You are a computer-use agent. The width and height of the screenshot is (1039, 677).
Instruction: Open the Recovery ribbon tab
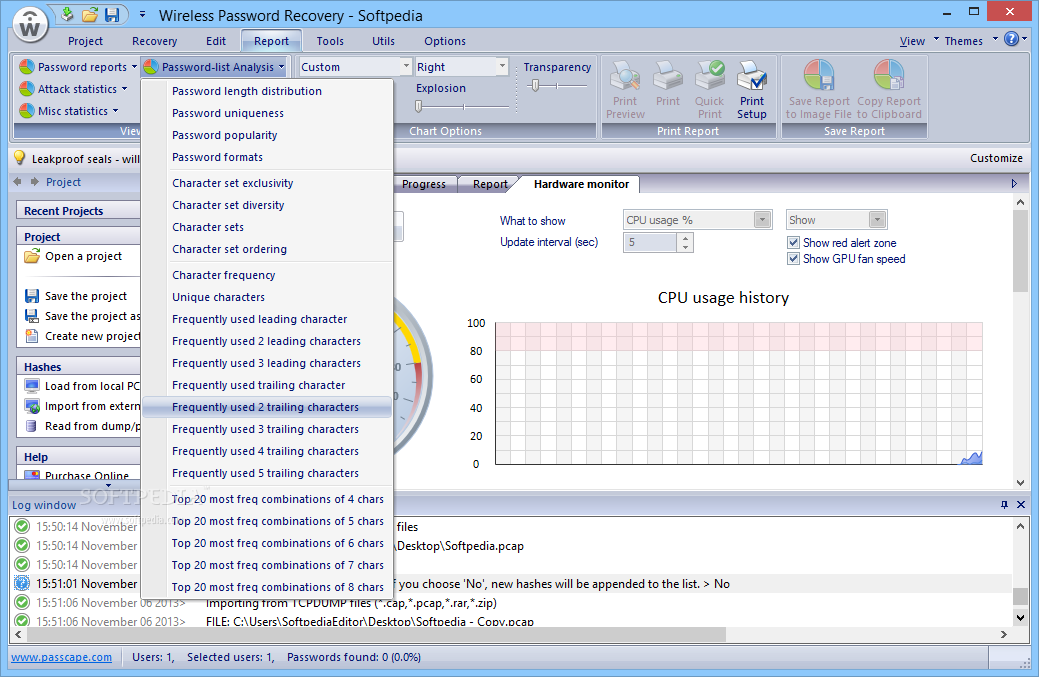click(x=154, y=41)
